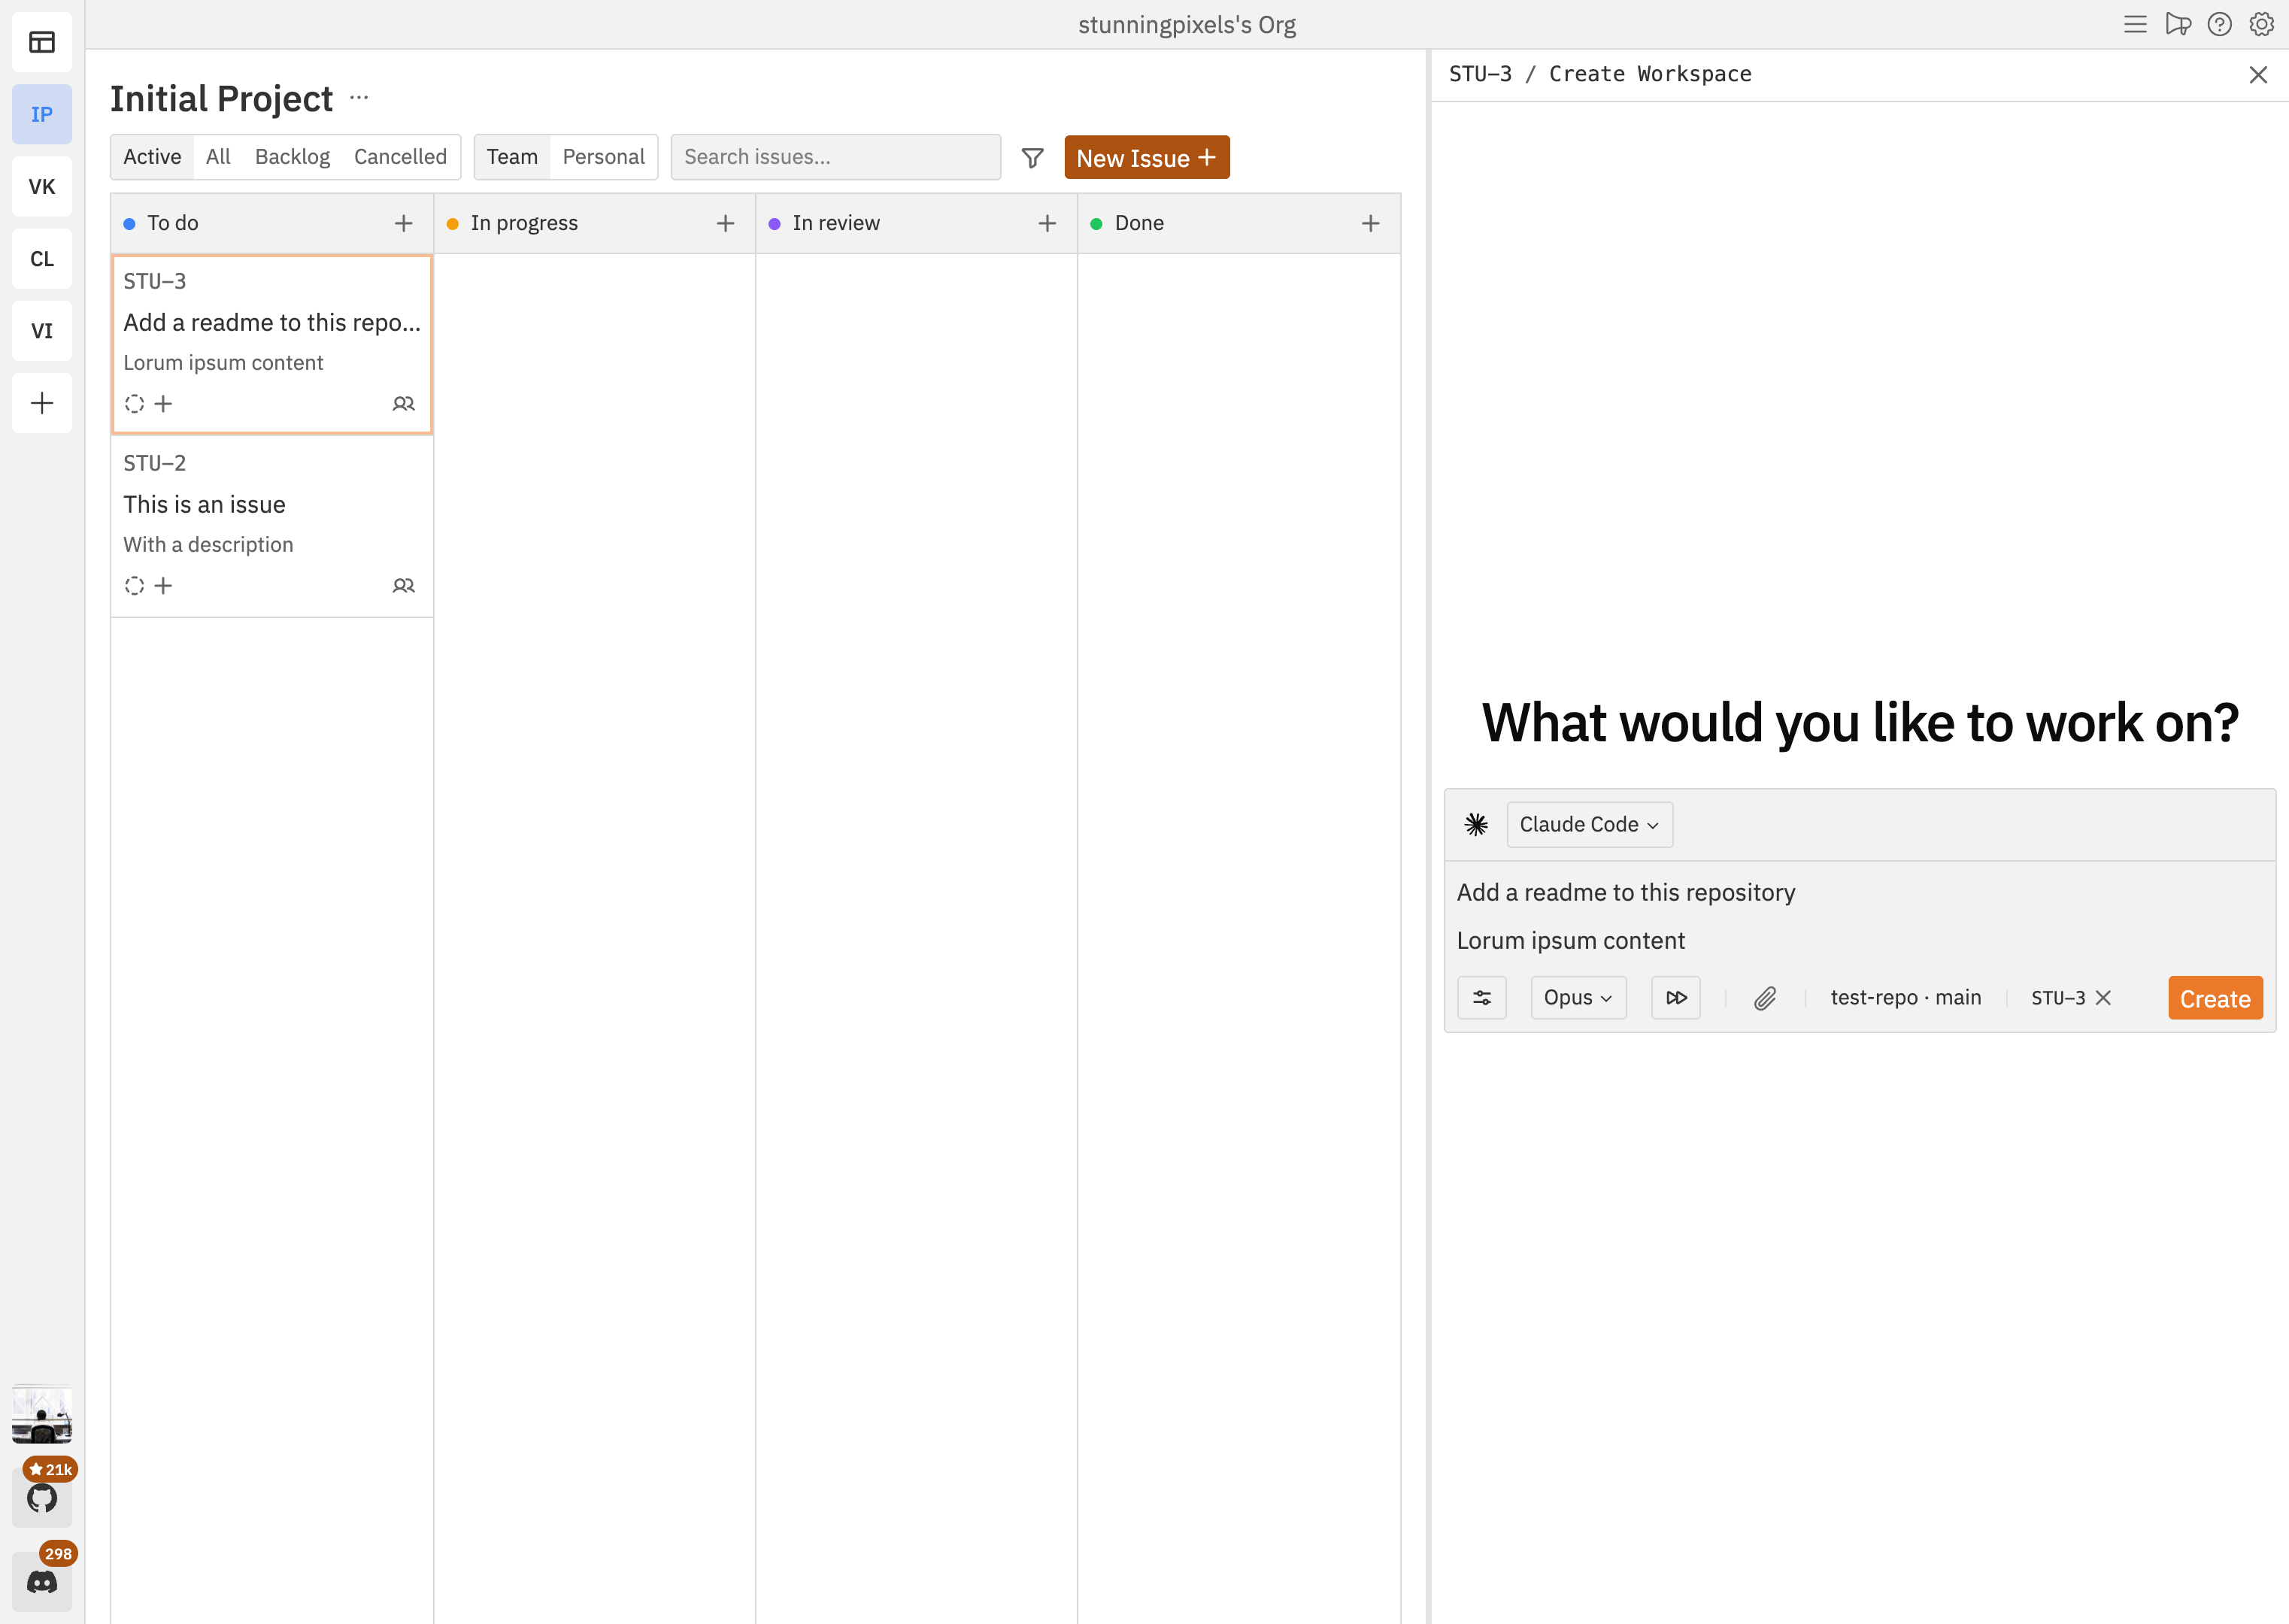Click the New Issue button
The image size is (2289, 1624).
(x=1146, y=157)
